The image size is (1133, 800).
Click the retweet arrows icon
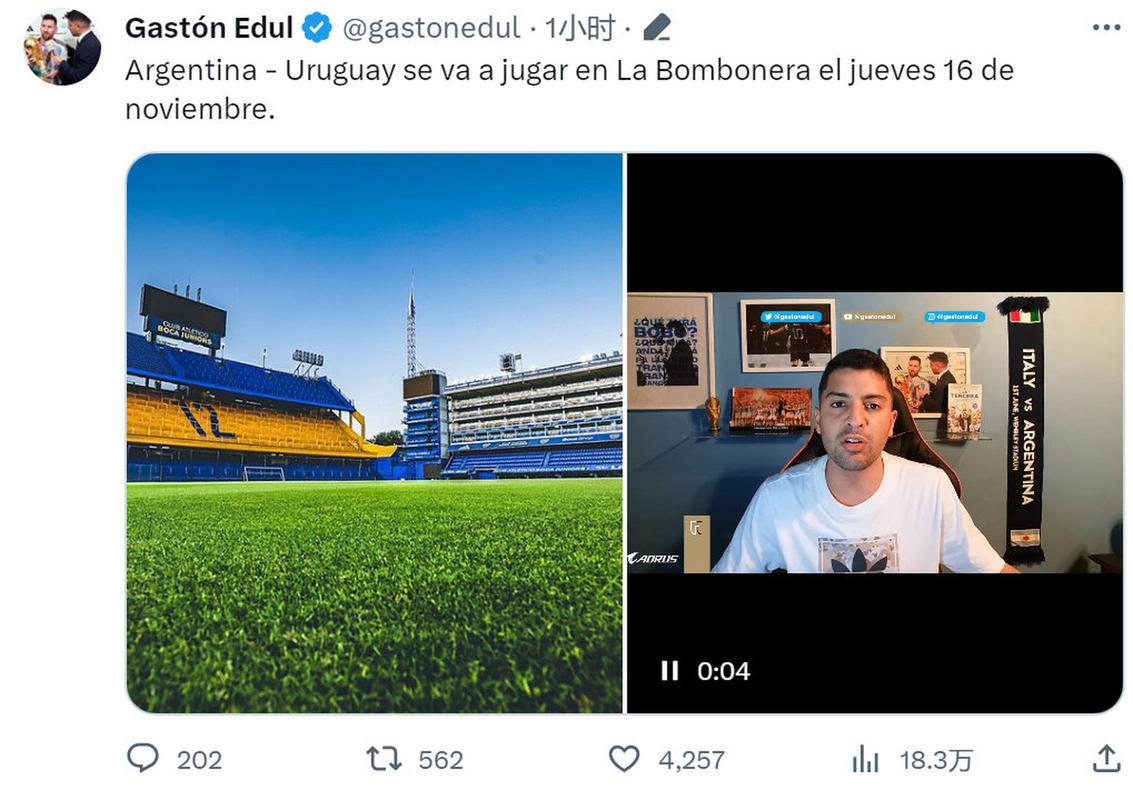coord(384,759)
